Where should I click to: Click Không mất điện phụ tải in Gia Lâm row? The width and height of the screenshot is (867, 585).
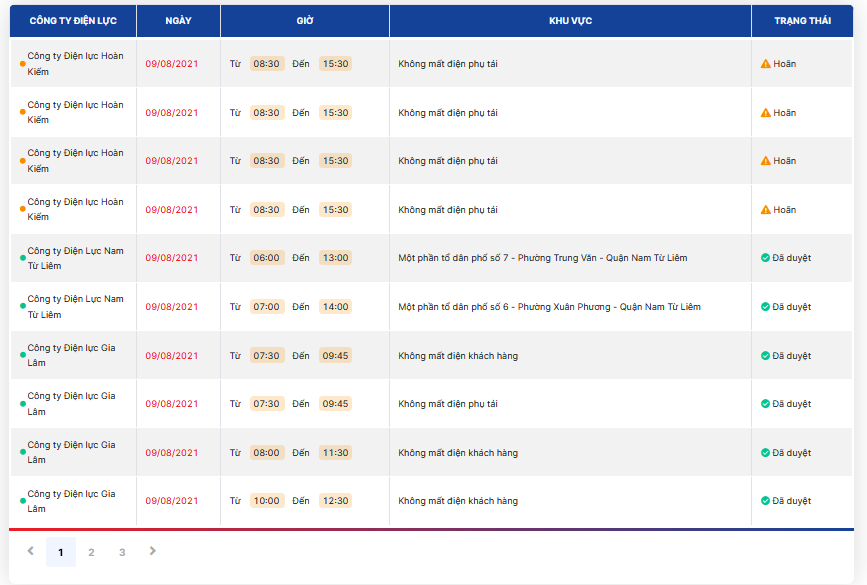(x=448, y=404)
